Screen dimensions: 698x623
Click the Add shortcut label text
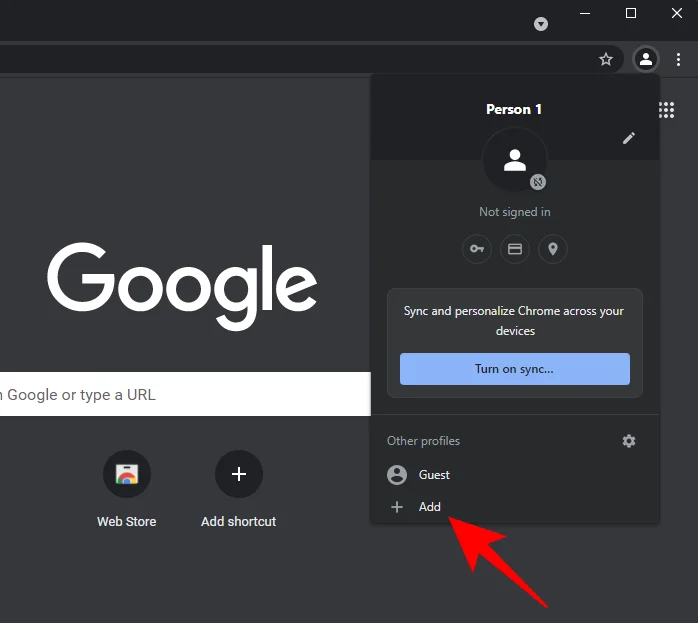click(x=239, y=522)
